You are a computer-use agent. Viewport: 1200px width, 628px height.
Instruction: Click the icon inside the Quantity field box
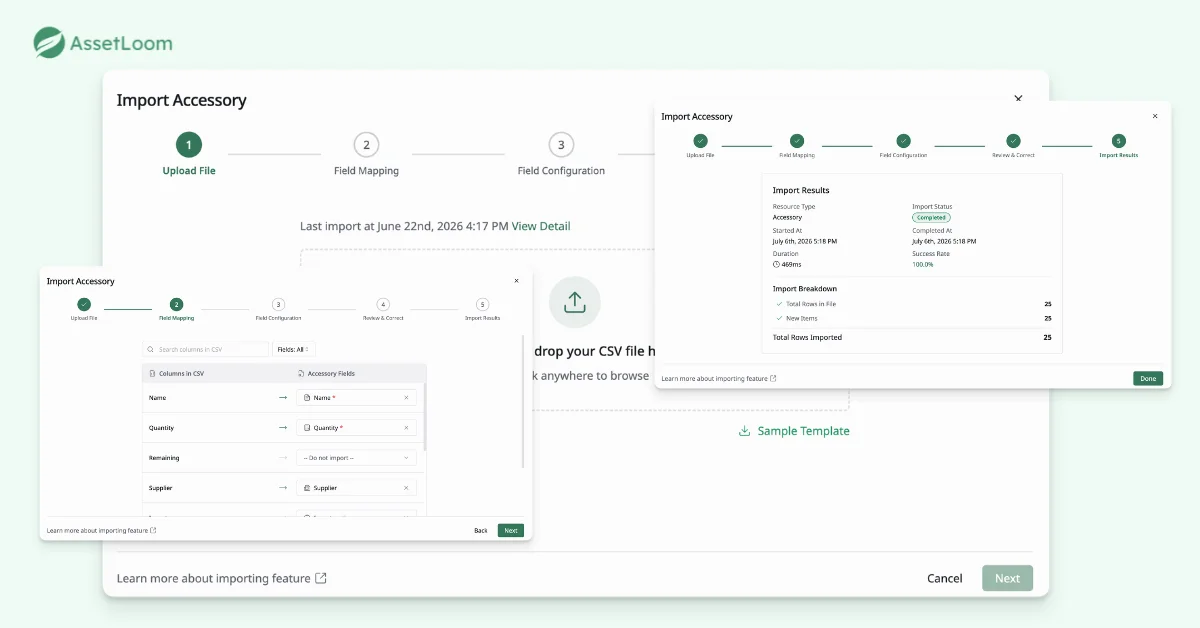(307, 428)
